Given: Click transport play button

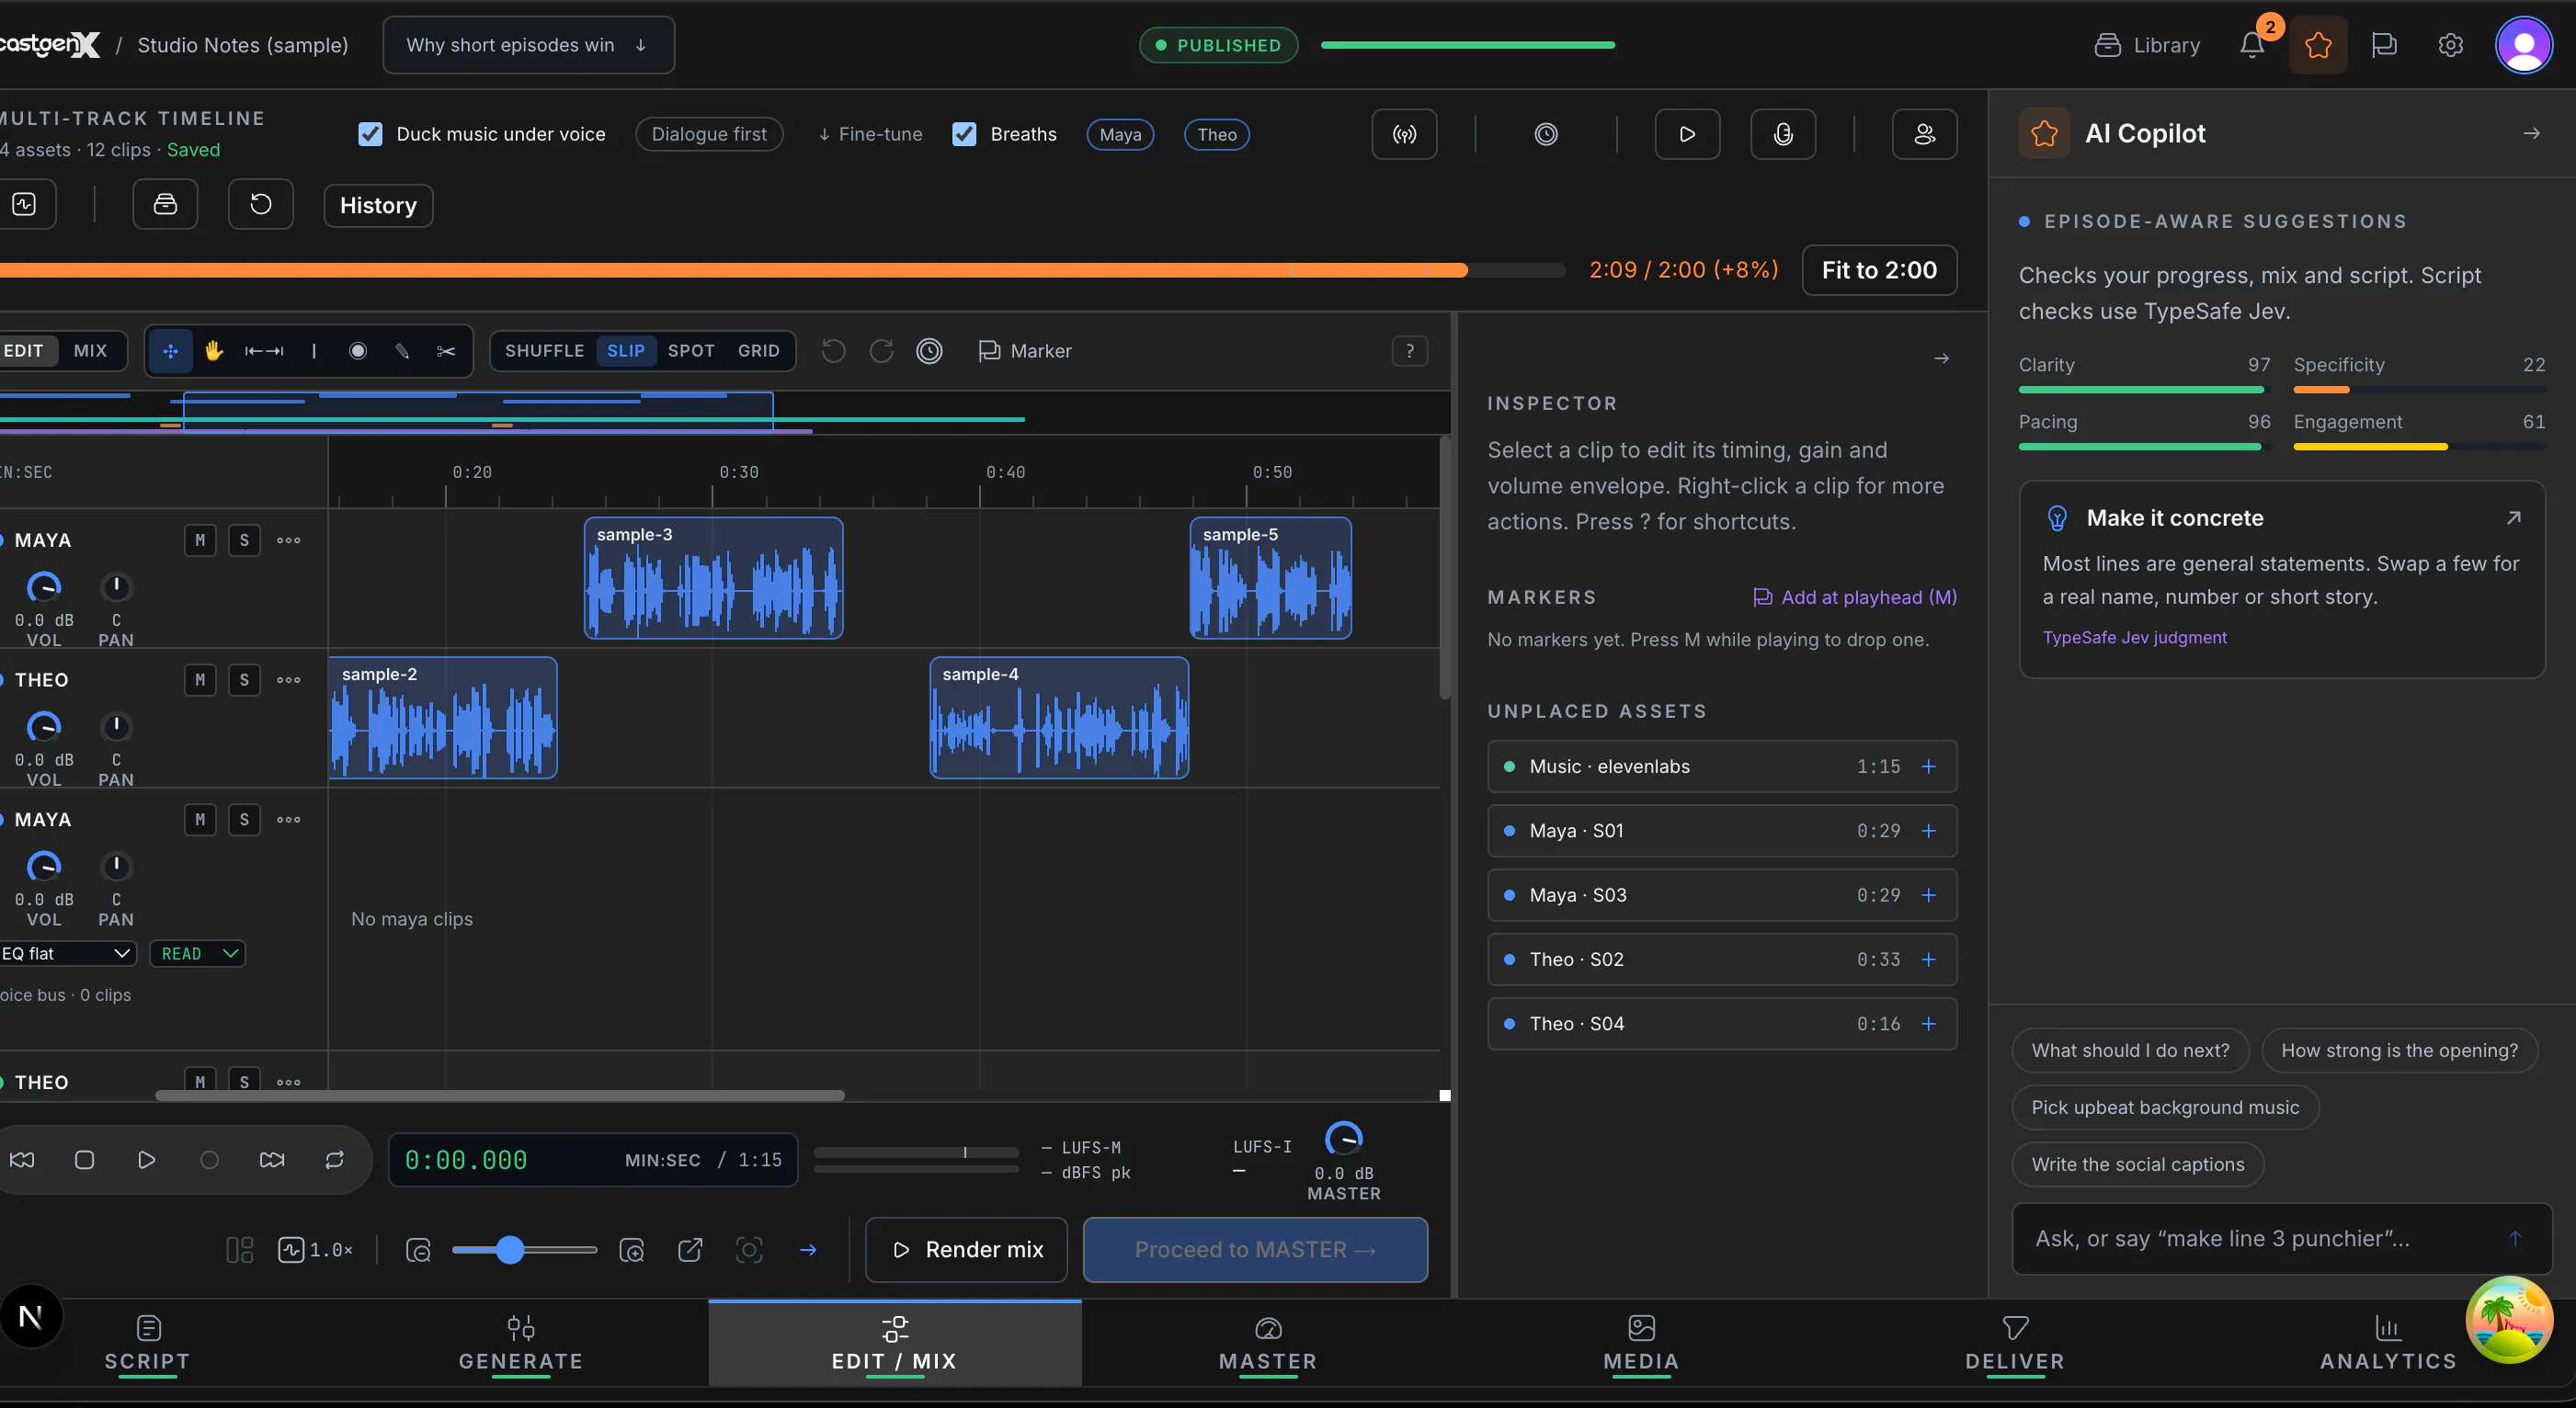Looking at the screenshot, I should pyautogui.click(x=146, y=1160).
